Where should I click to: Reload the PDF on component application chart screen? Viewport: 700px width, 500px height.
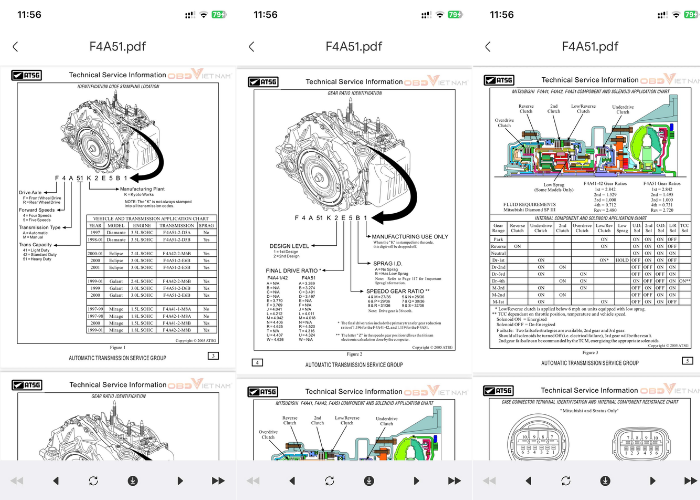point(566,481)
